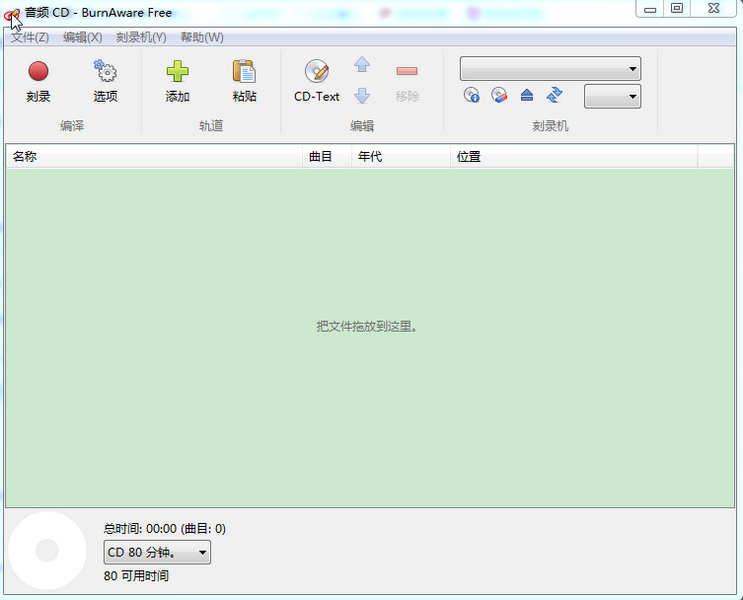Sort by the 曲目 column header

[x=327, y=156]
